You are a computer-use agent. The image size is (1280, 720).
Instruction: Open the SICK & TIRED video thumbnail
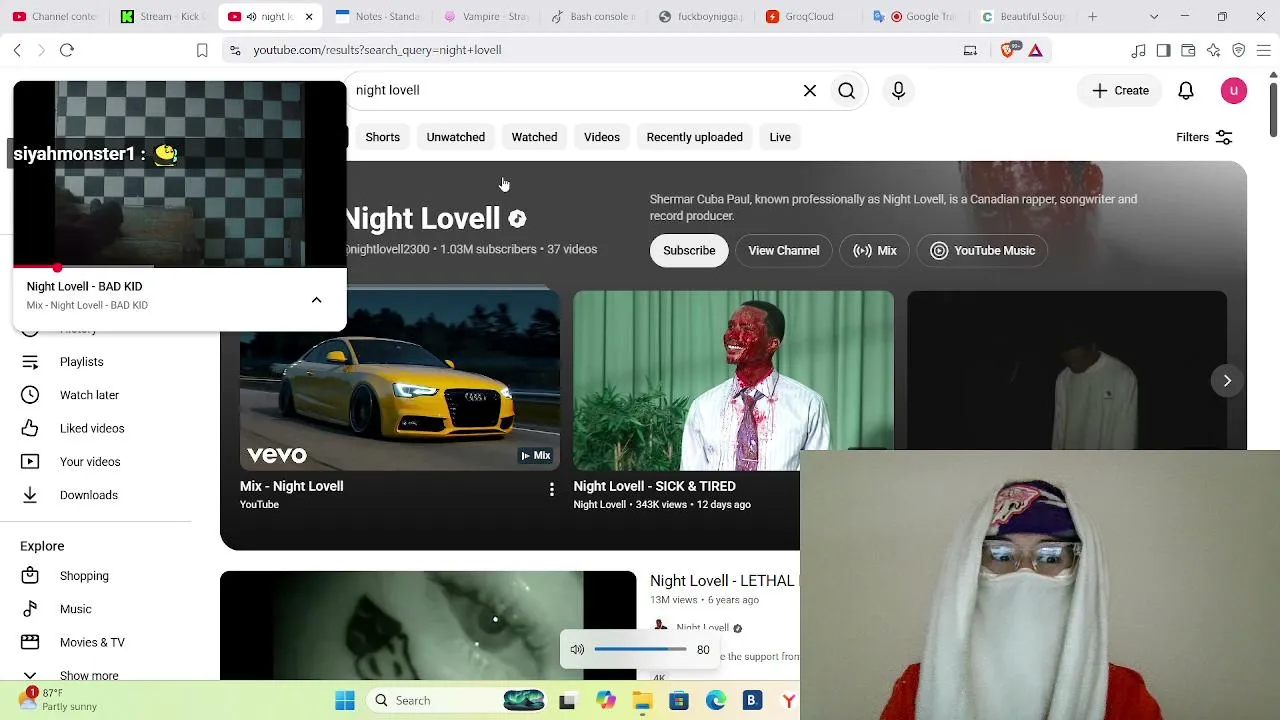point(733,380)
